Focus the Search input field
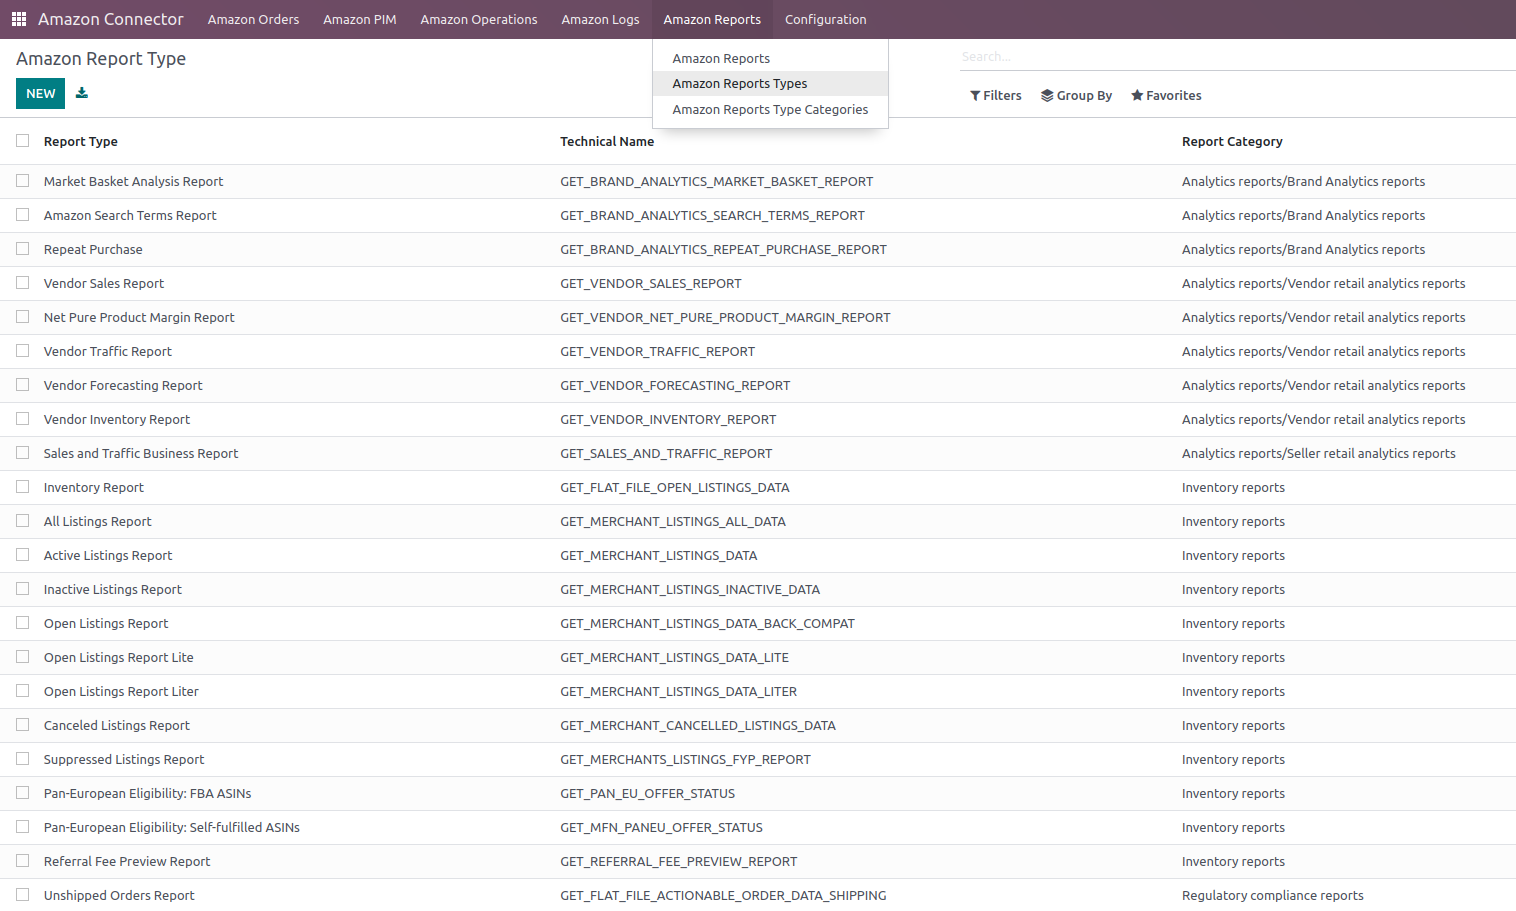 click(x=1236, y=57)
